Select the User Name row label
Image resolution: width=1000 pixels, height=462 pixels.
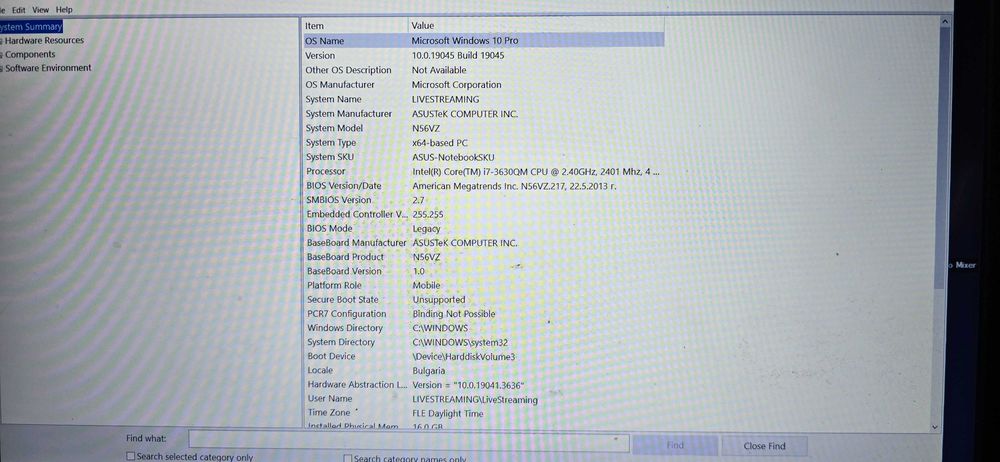point(330,399)
